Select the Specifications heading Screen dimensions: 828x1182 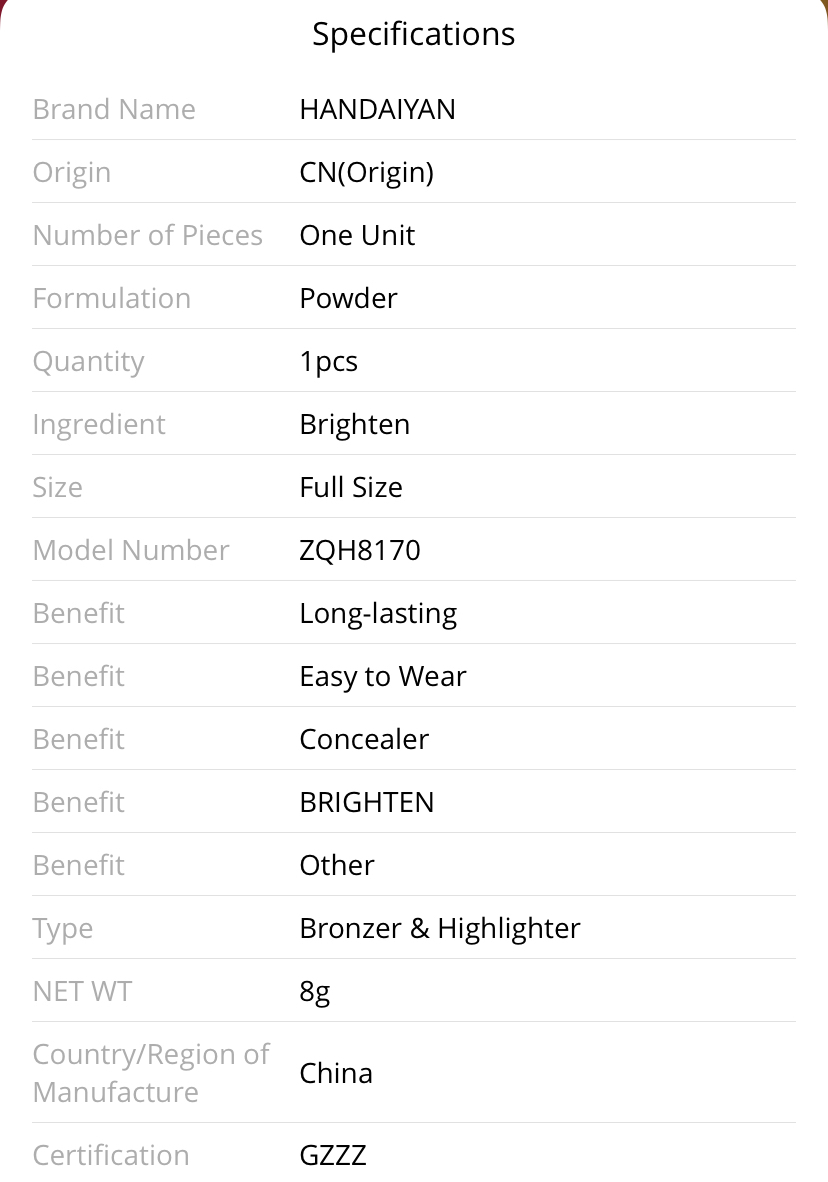pyautogui.click(x=413, y=35)
